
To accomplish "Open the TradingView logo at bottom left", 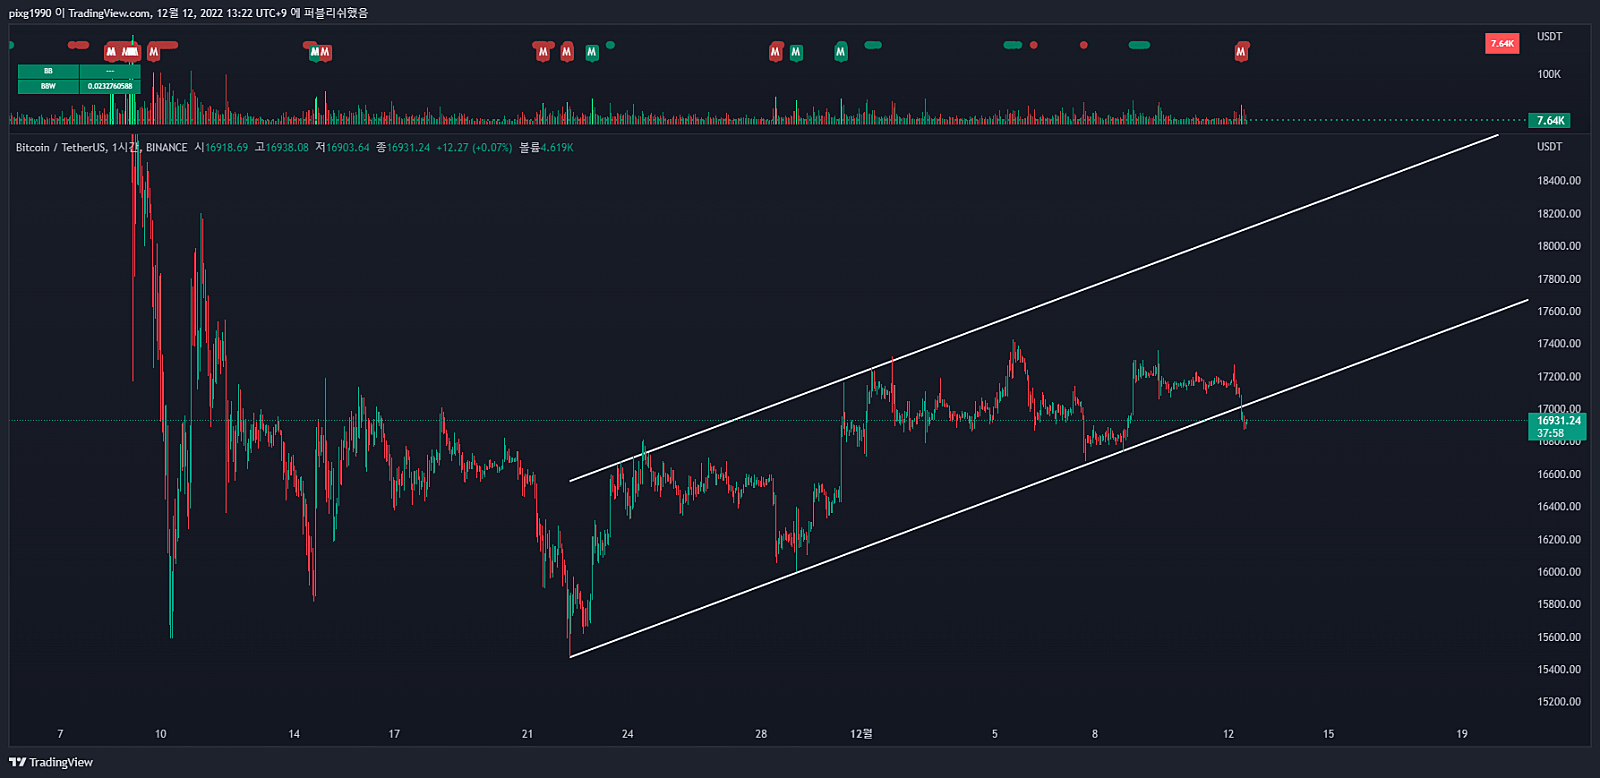I will pos(51,762).
